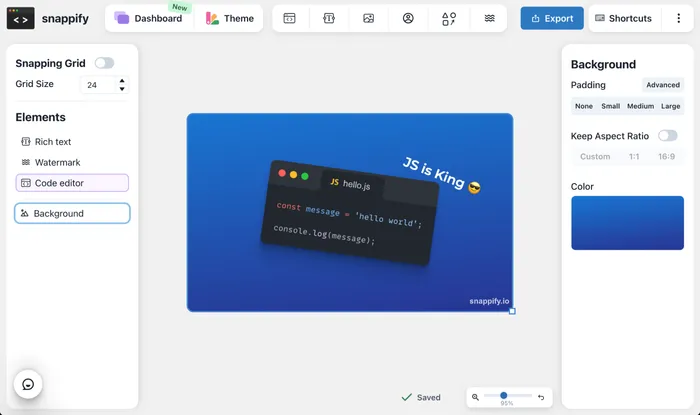
Task: Set padding to Medium
Action: click(x=640, y=106)
